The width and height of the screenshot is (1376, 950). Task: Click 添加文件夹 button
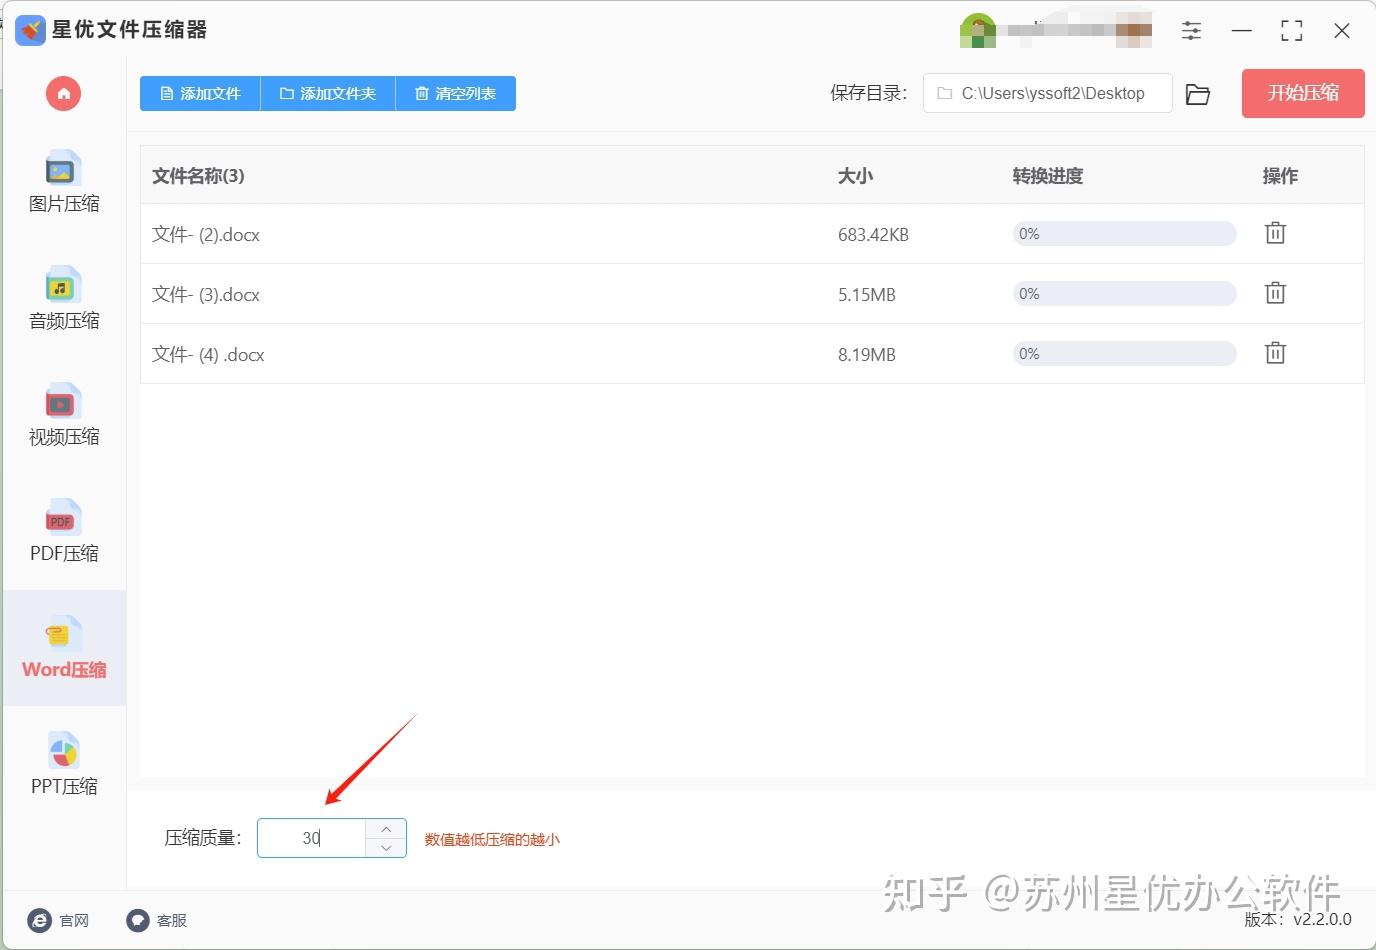[328, 93]
